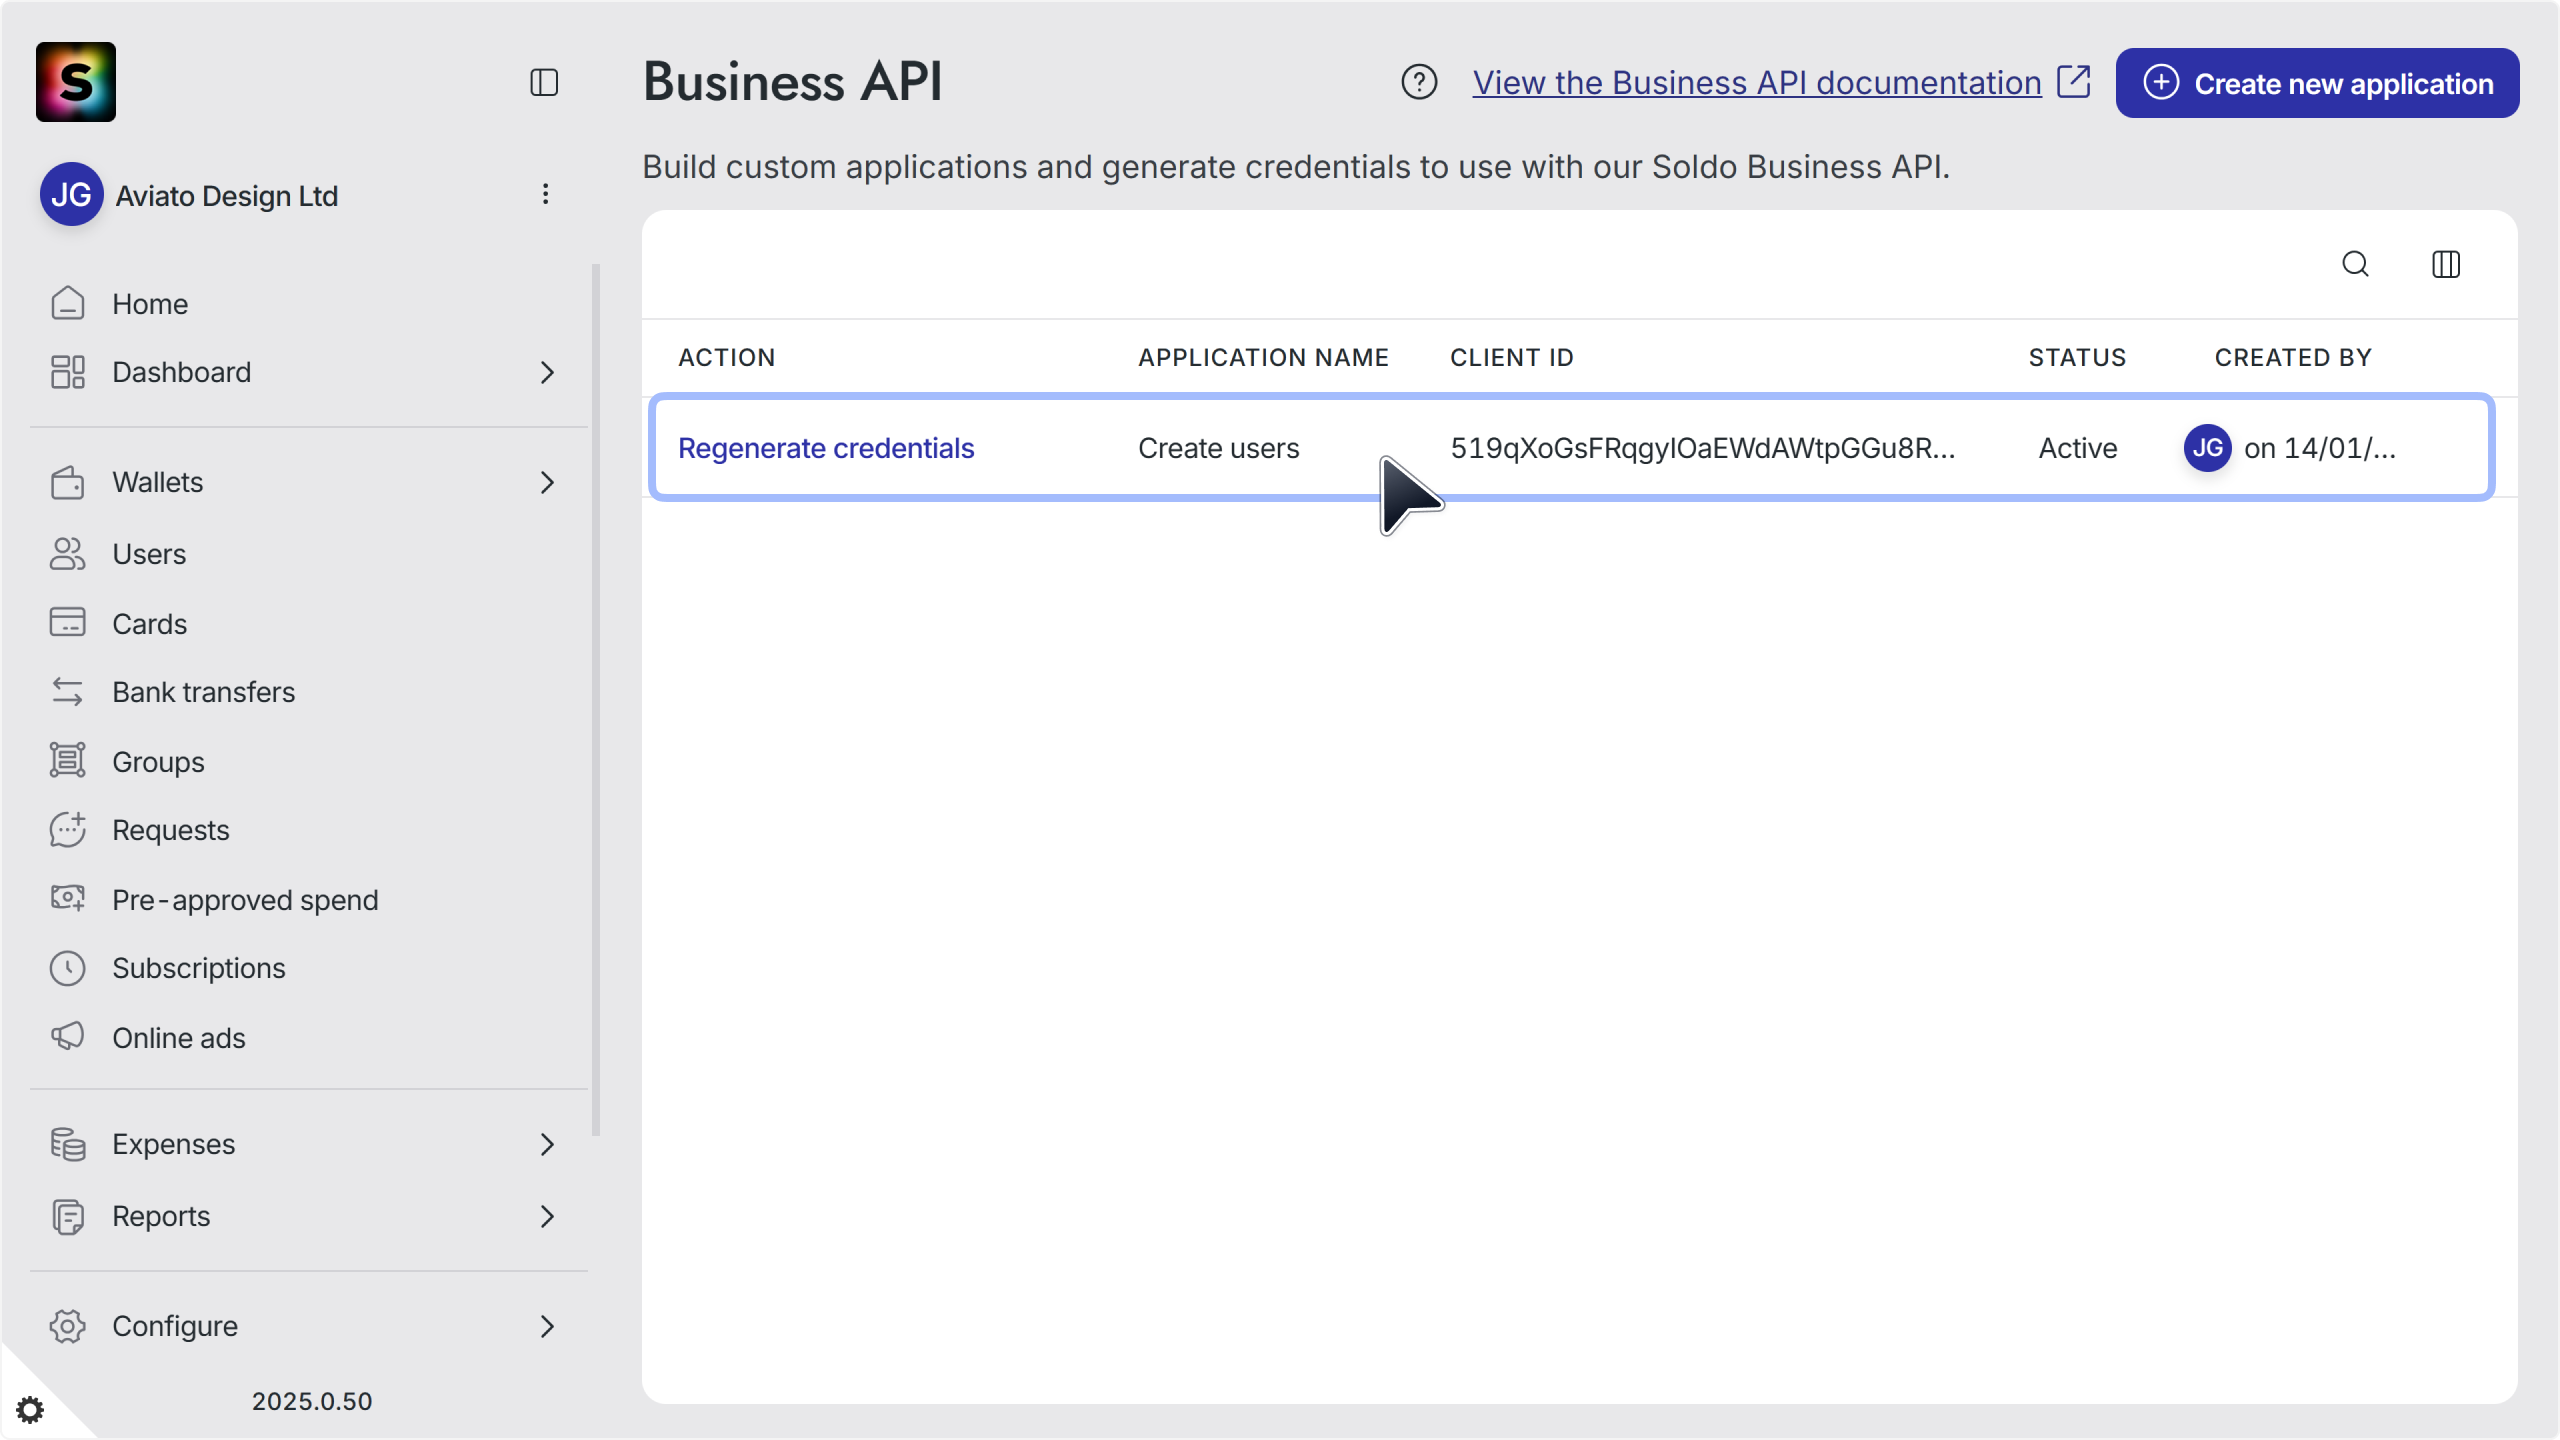
Task: Click the CLIENT ID column header
Action: tap(1512, 358)
